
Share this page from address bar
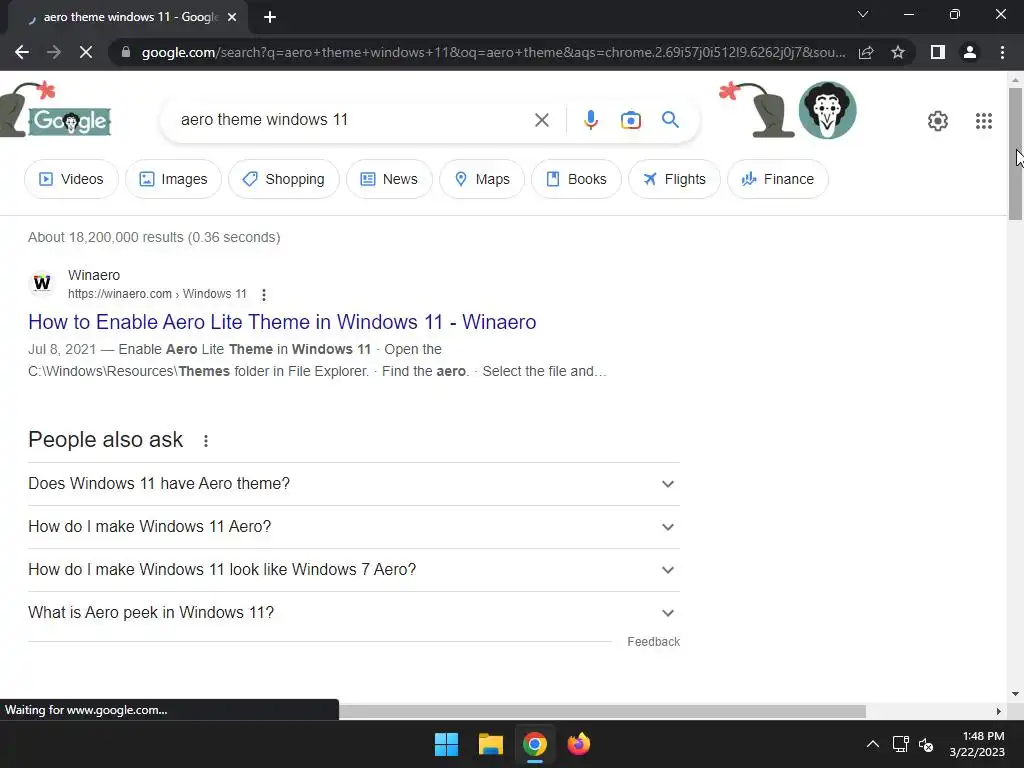coord(866,52)
